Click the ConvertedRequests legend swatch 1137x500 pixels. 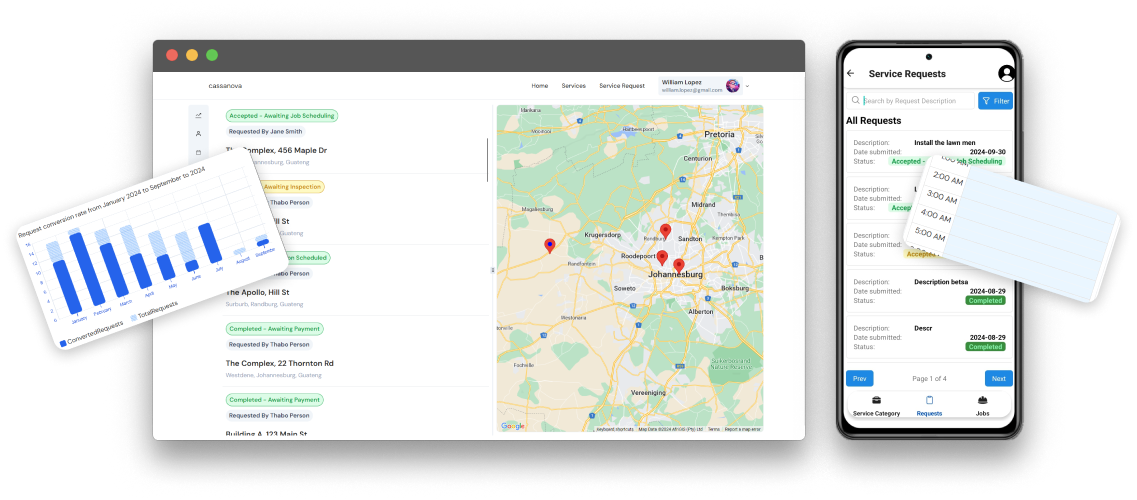point(64,343)
